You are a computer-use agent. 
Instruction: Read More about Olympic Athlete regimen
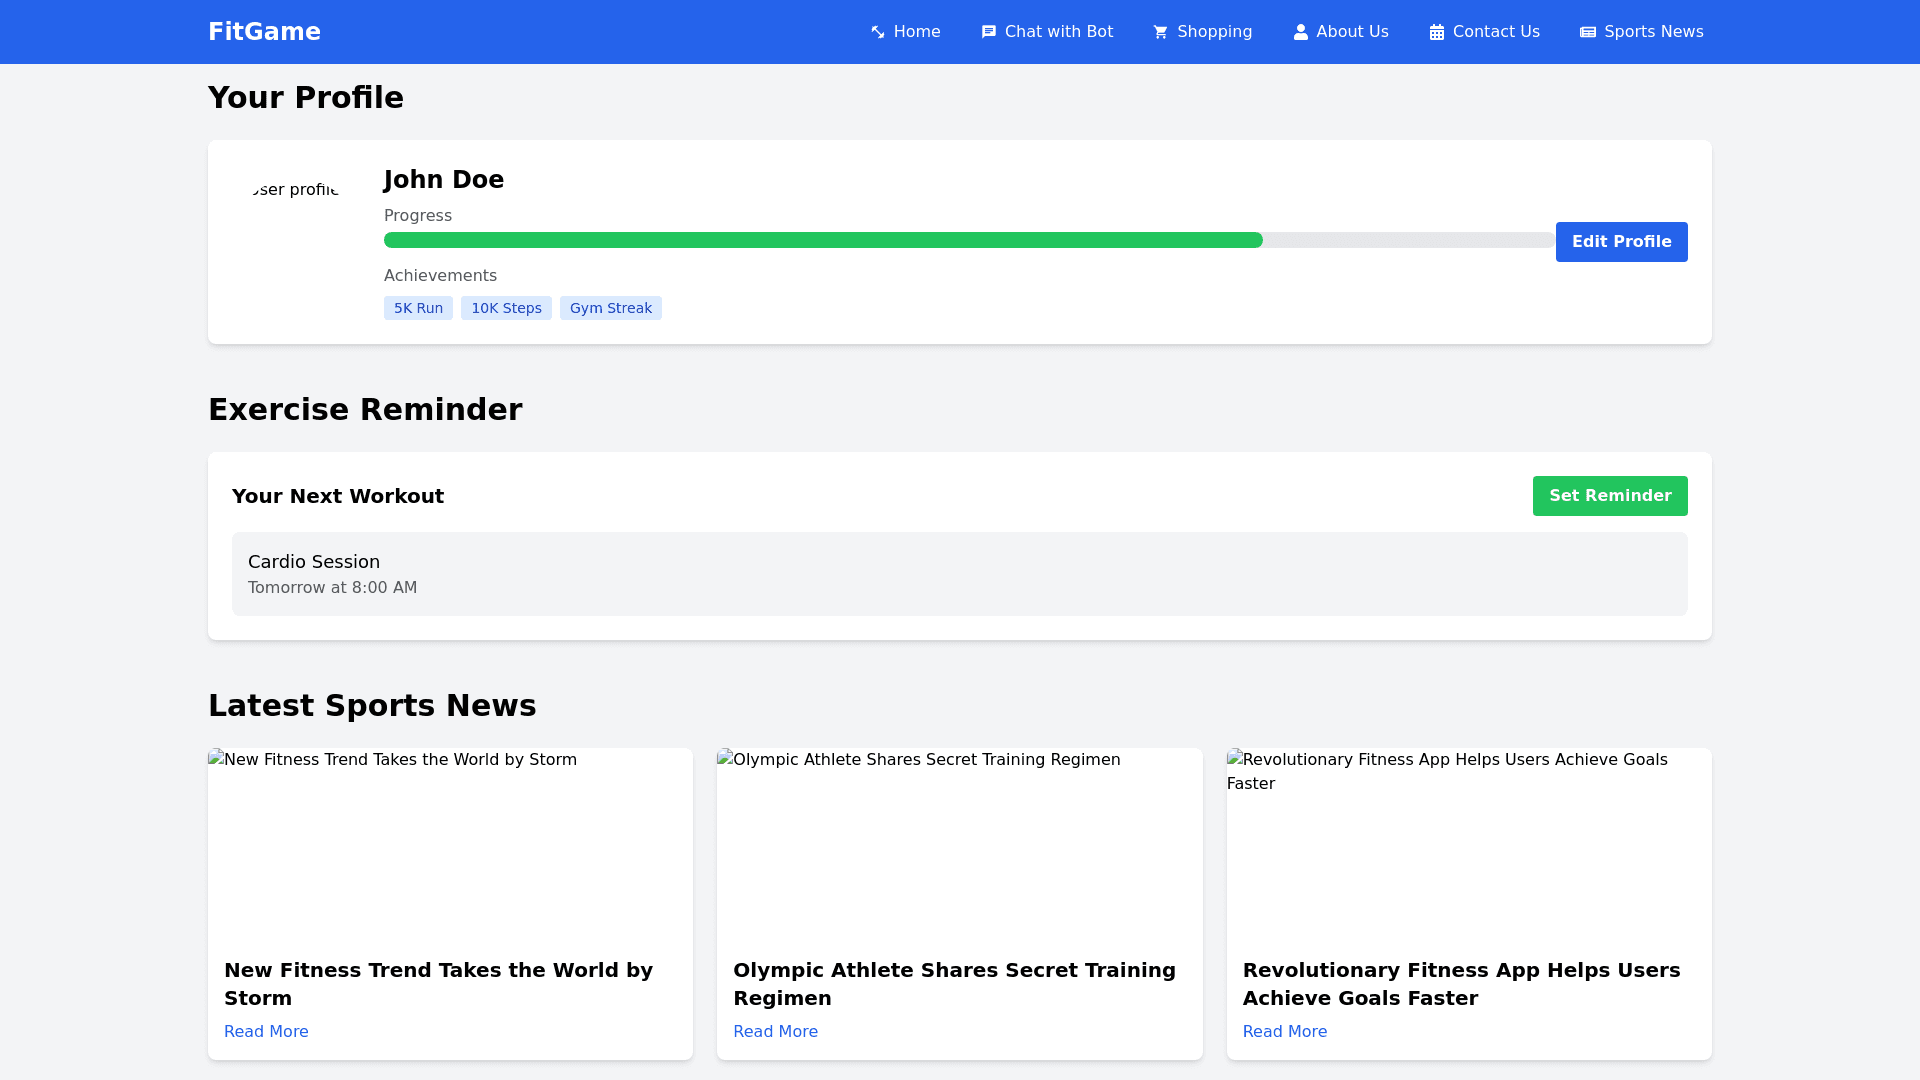coord(775,1031)
